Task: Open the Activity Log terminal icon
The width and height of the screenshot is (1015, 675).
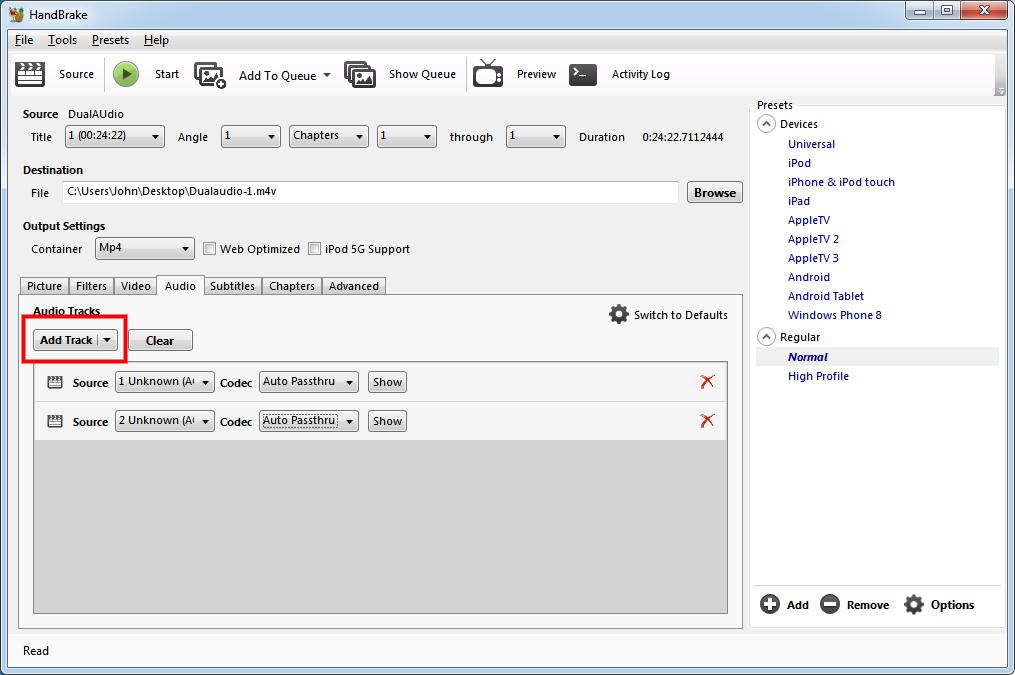Action: (x=583, y=75)
